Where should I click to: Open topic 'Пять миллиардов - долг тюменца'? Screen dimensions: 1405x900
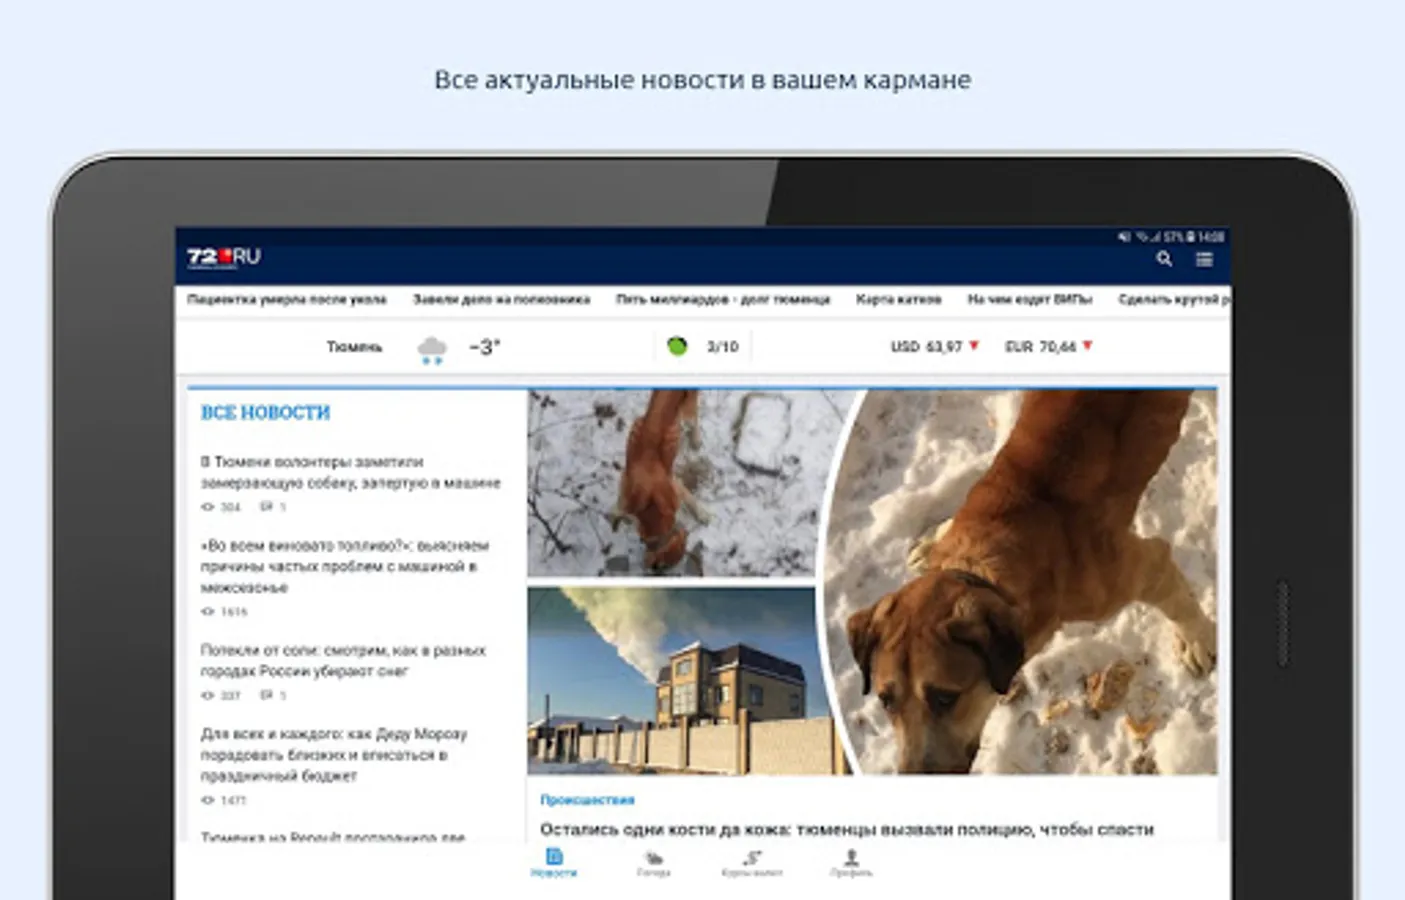[x=723, y=299]
